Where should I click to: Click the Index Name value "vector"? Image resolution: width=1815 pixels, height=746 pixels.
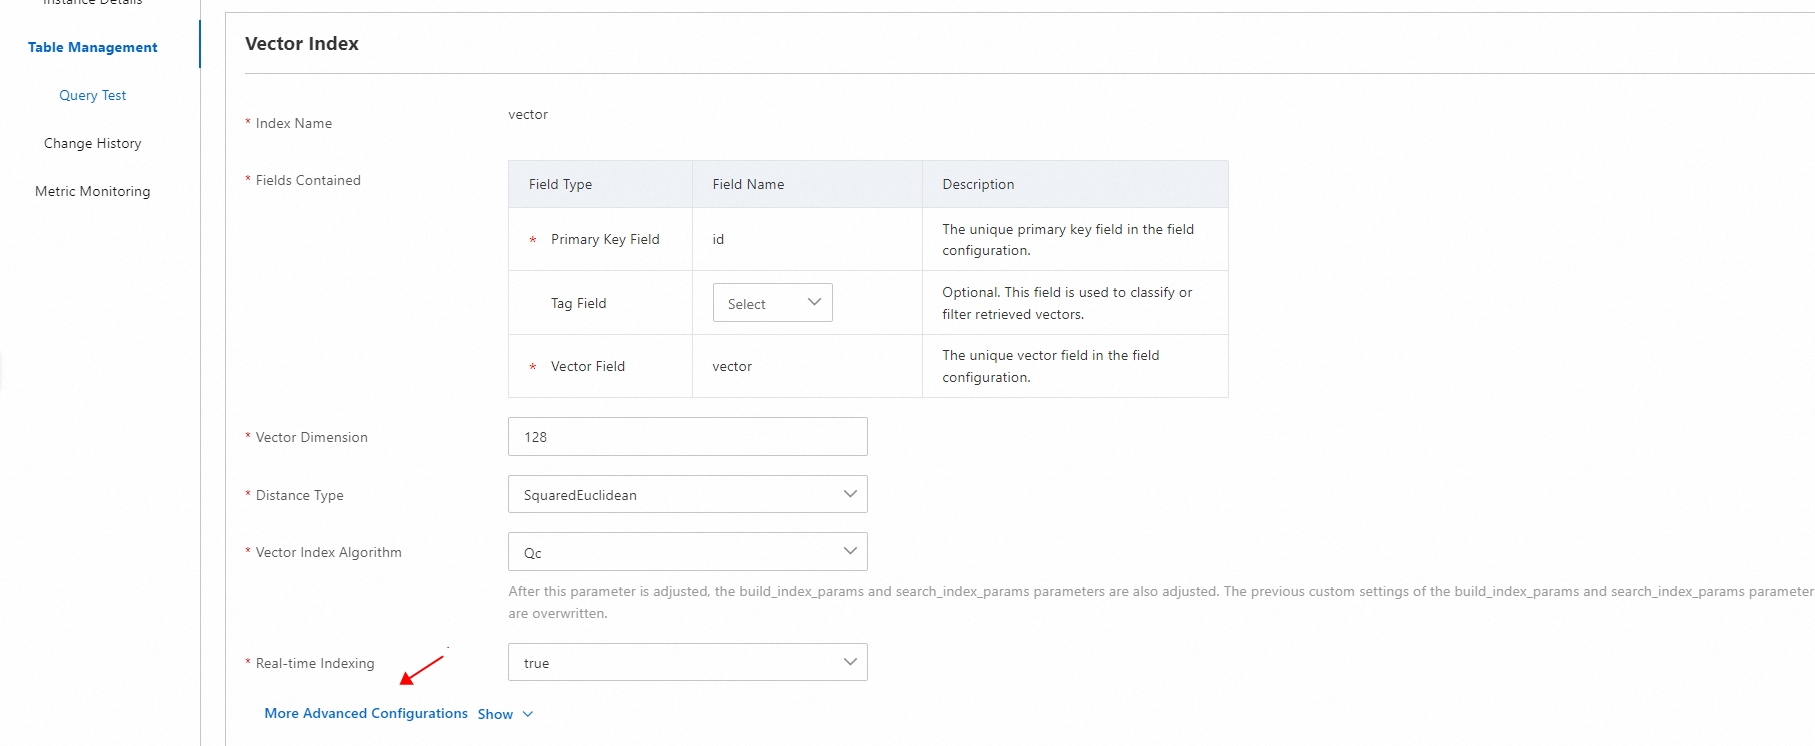528,114
